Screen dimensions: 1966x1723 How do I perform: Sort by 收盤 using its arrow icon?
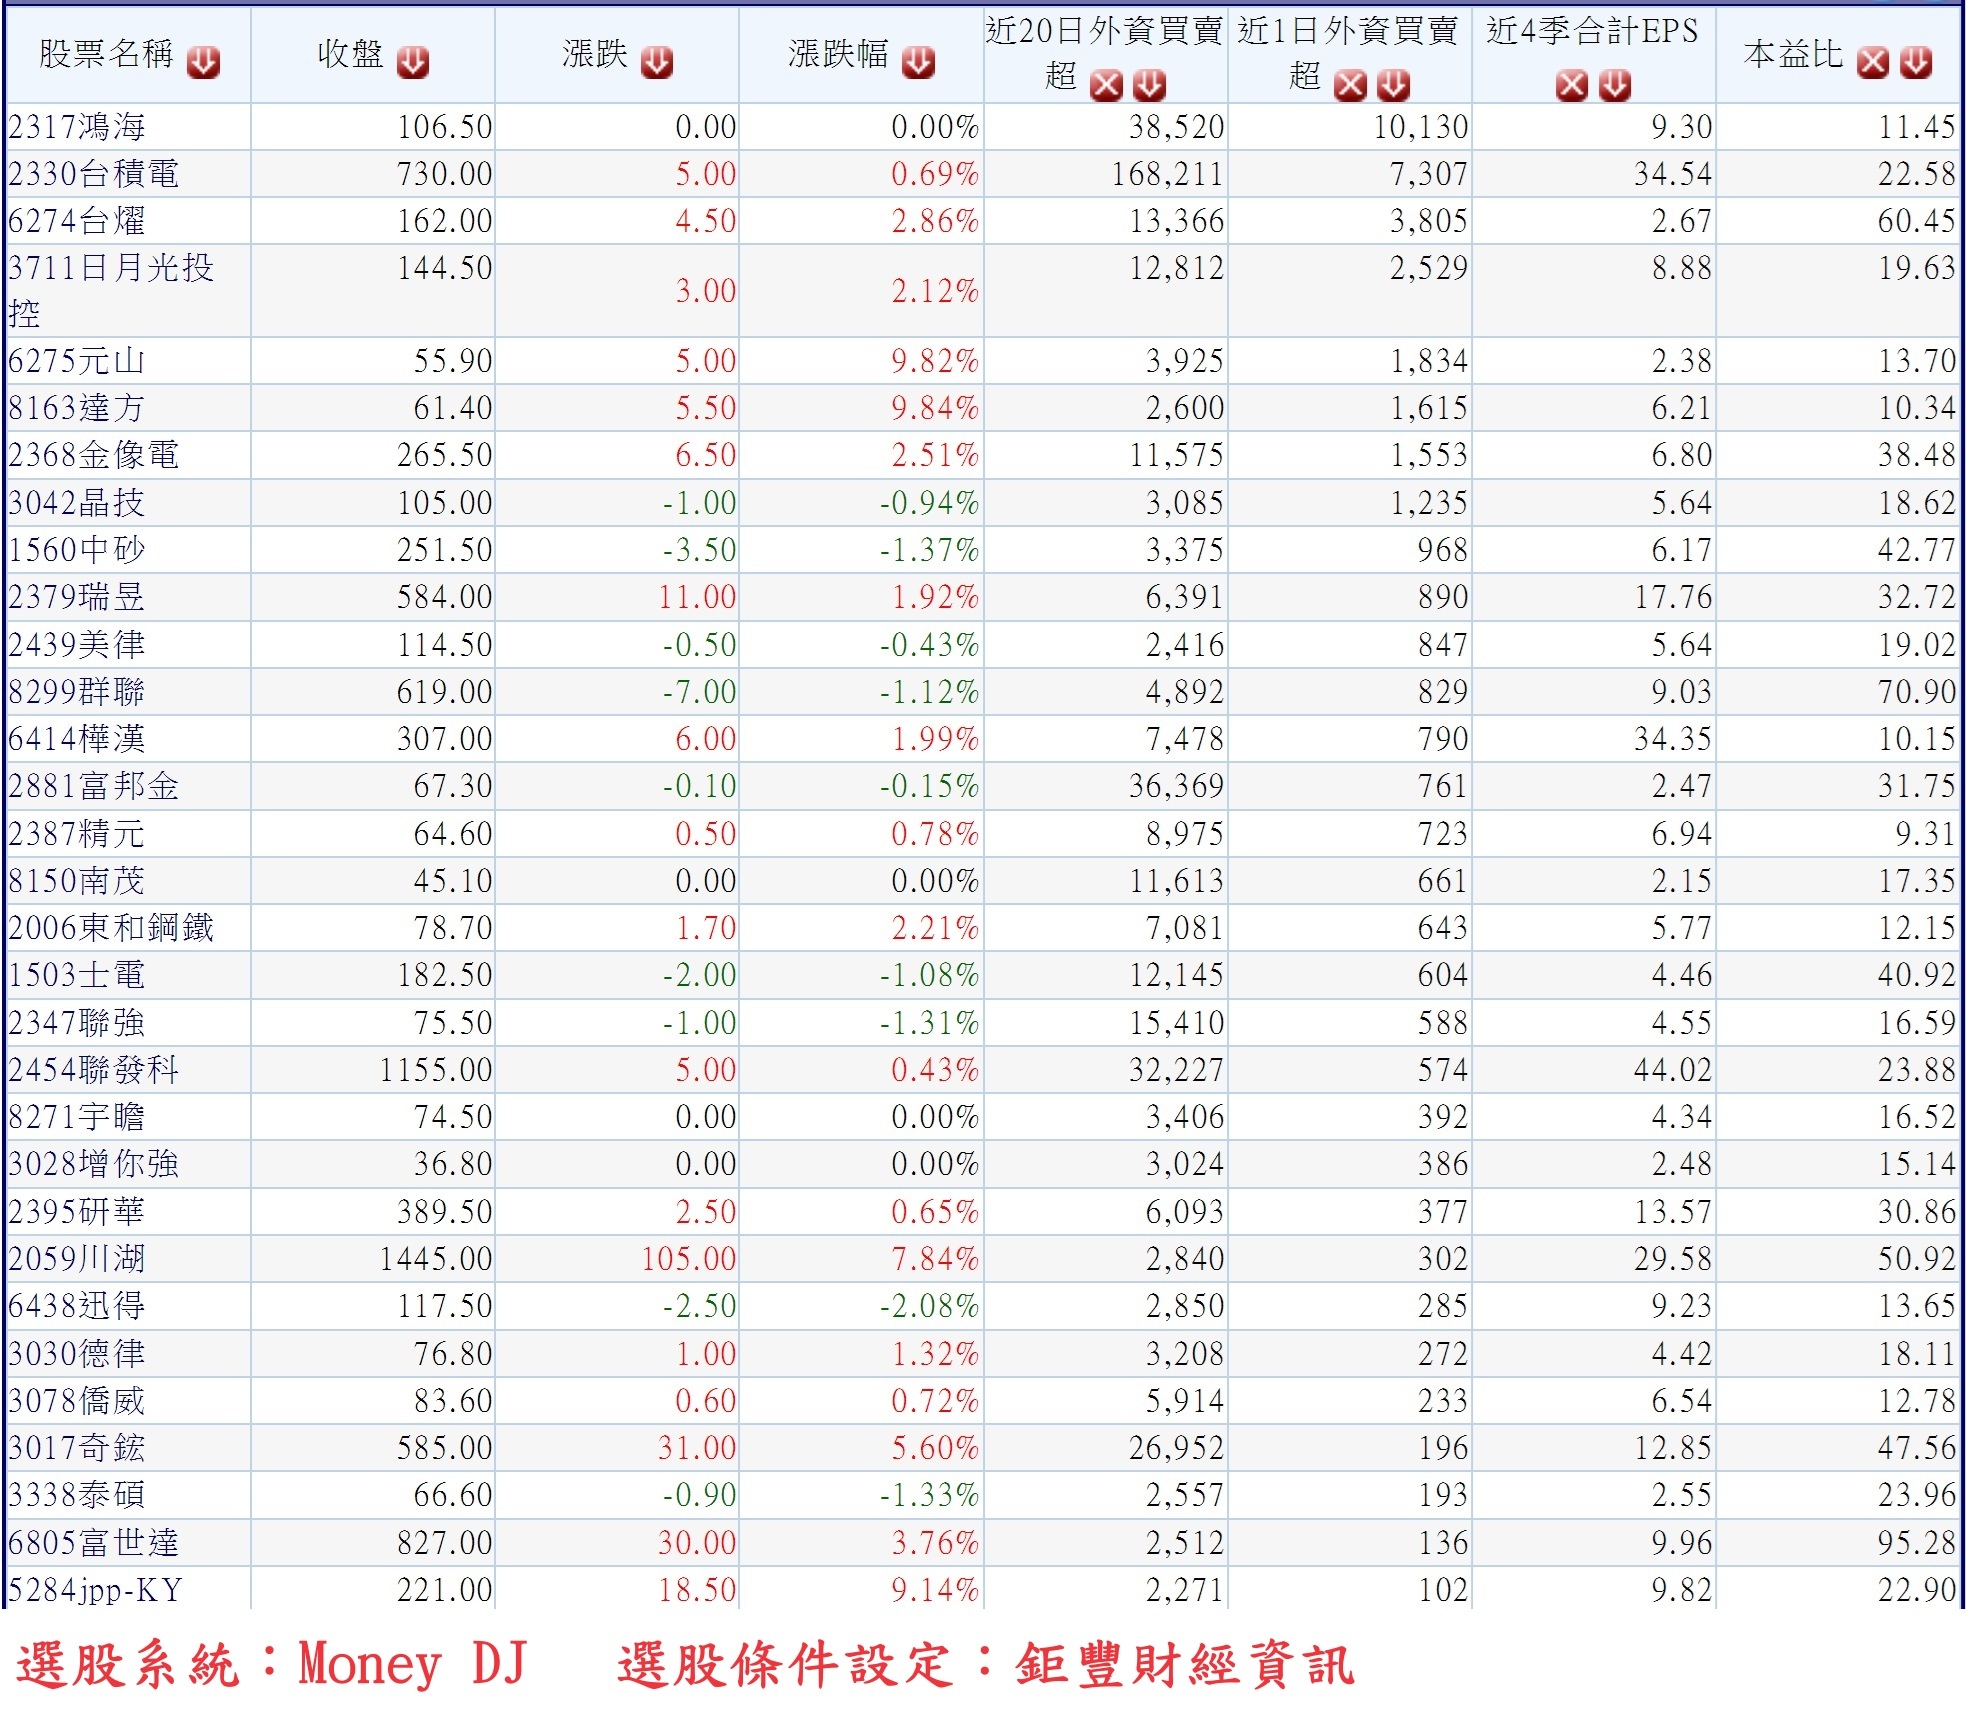click(x=412, y=63)
